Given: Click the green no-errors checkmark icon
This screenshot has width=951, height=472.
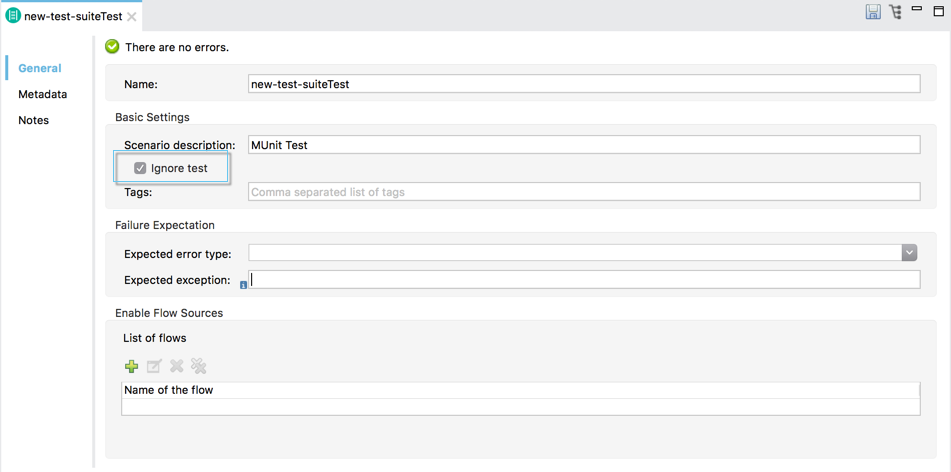Looking at the screenshot, I should coord(112,47).
